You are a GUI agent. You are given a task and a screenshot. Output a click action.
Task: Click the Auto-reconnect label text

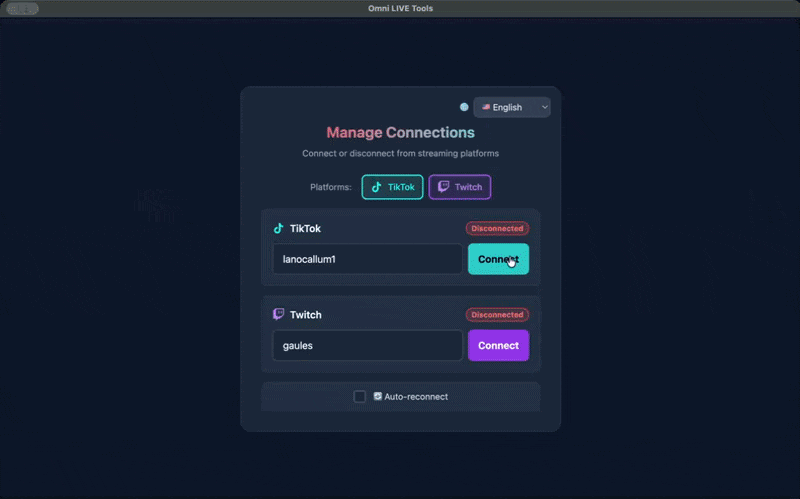coord(416,396)
